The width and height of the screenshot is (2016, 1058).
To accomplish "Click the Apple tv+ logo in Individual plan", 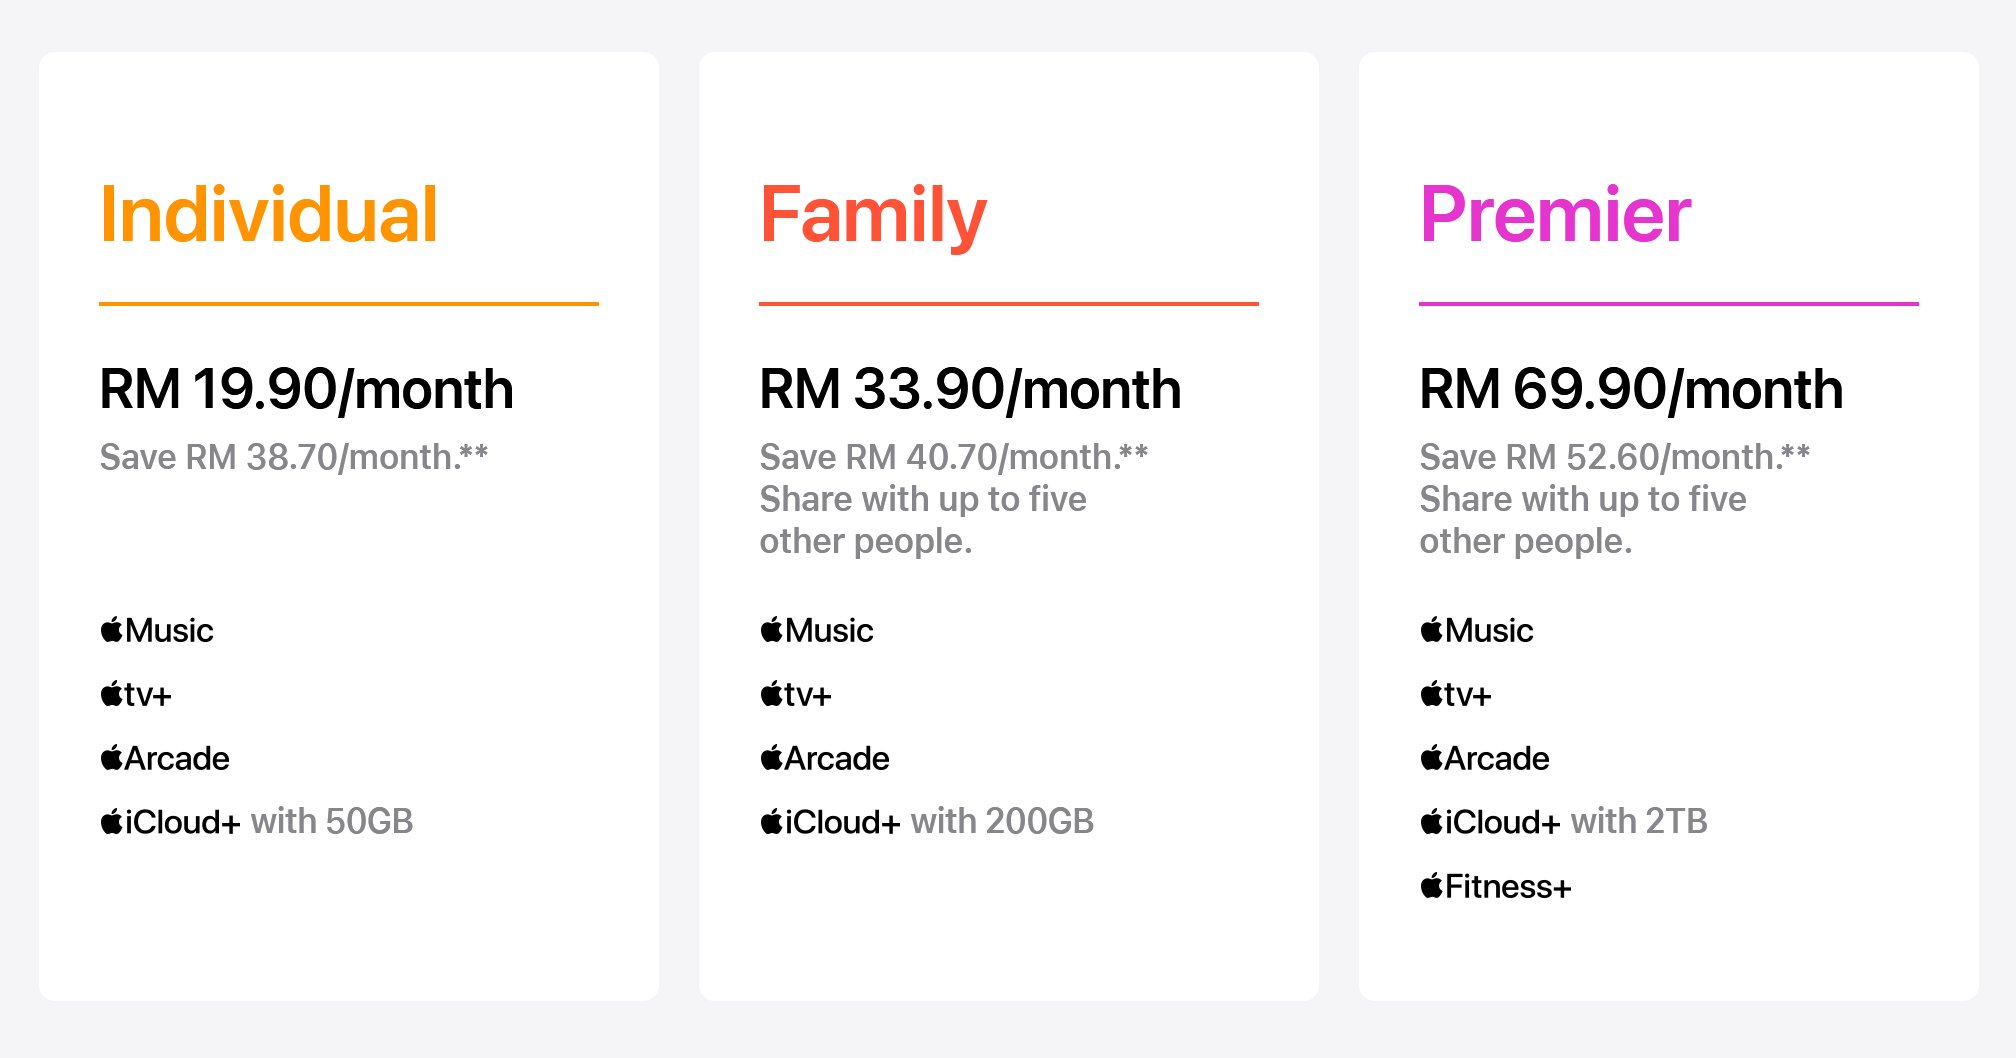I will tap(136, 694).
